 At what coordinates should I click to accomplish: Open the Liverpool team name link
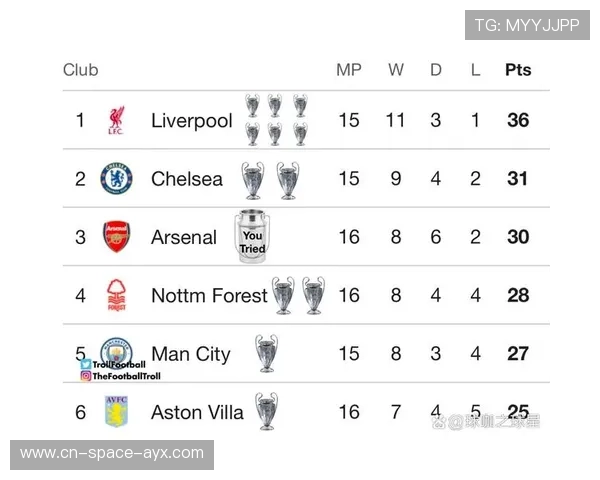191,121
